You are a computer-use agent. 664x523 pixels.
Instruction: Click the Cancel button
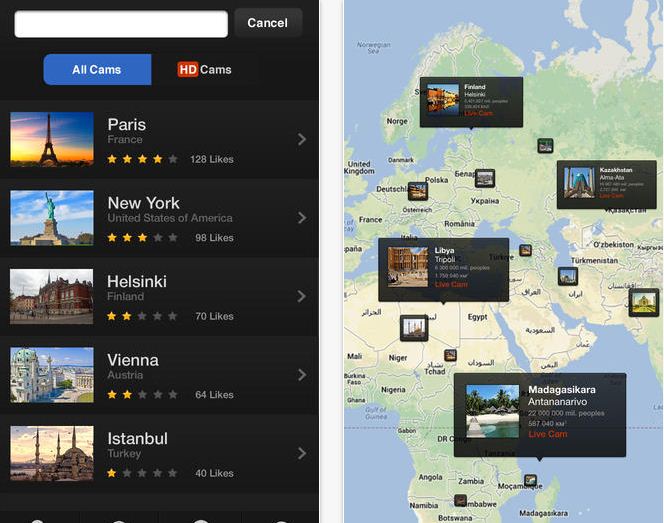[267, 23]
